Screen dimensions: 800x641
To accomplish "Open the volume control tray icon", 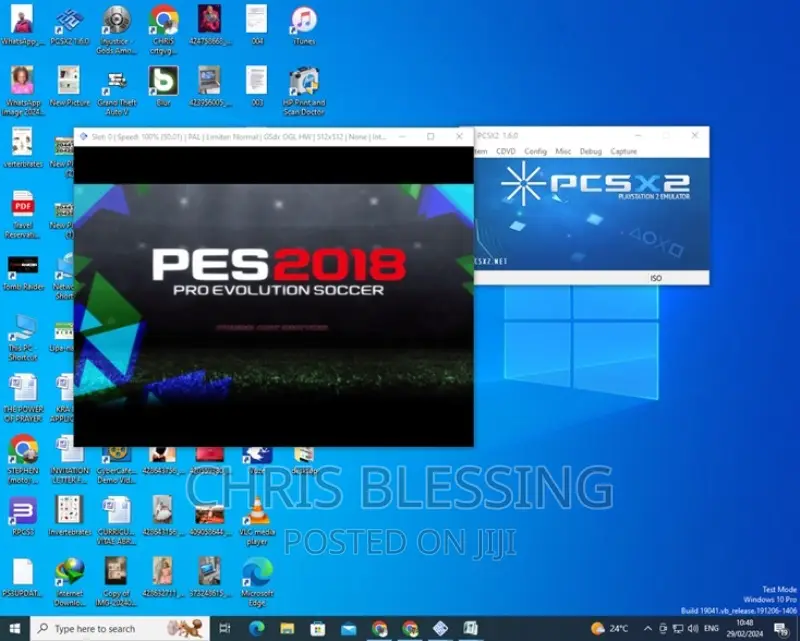I will pos(693,628).
